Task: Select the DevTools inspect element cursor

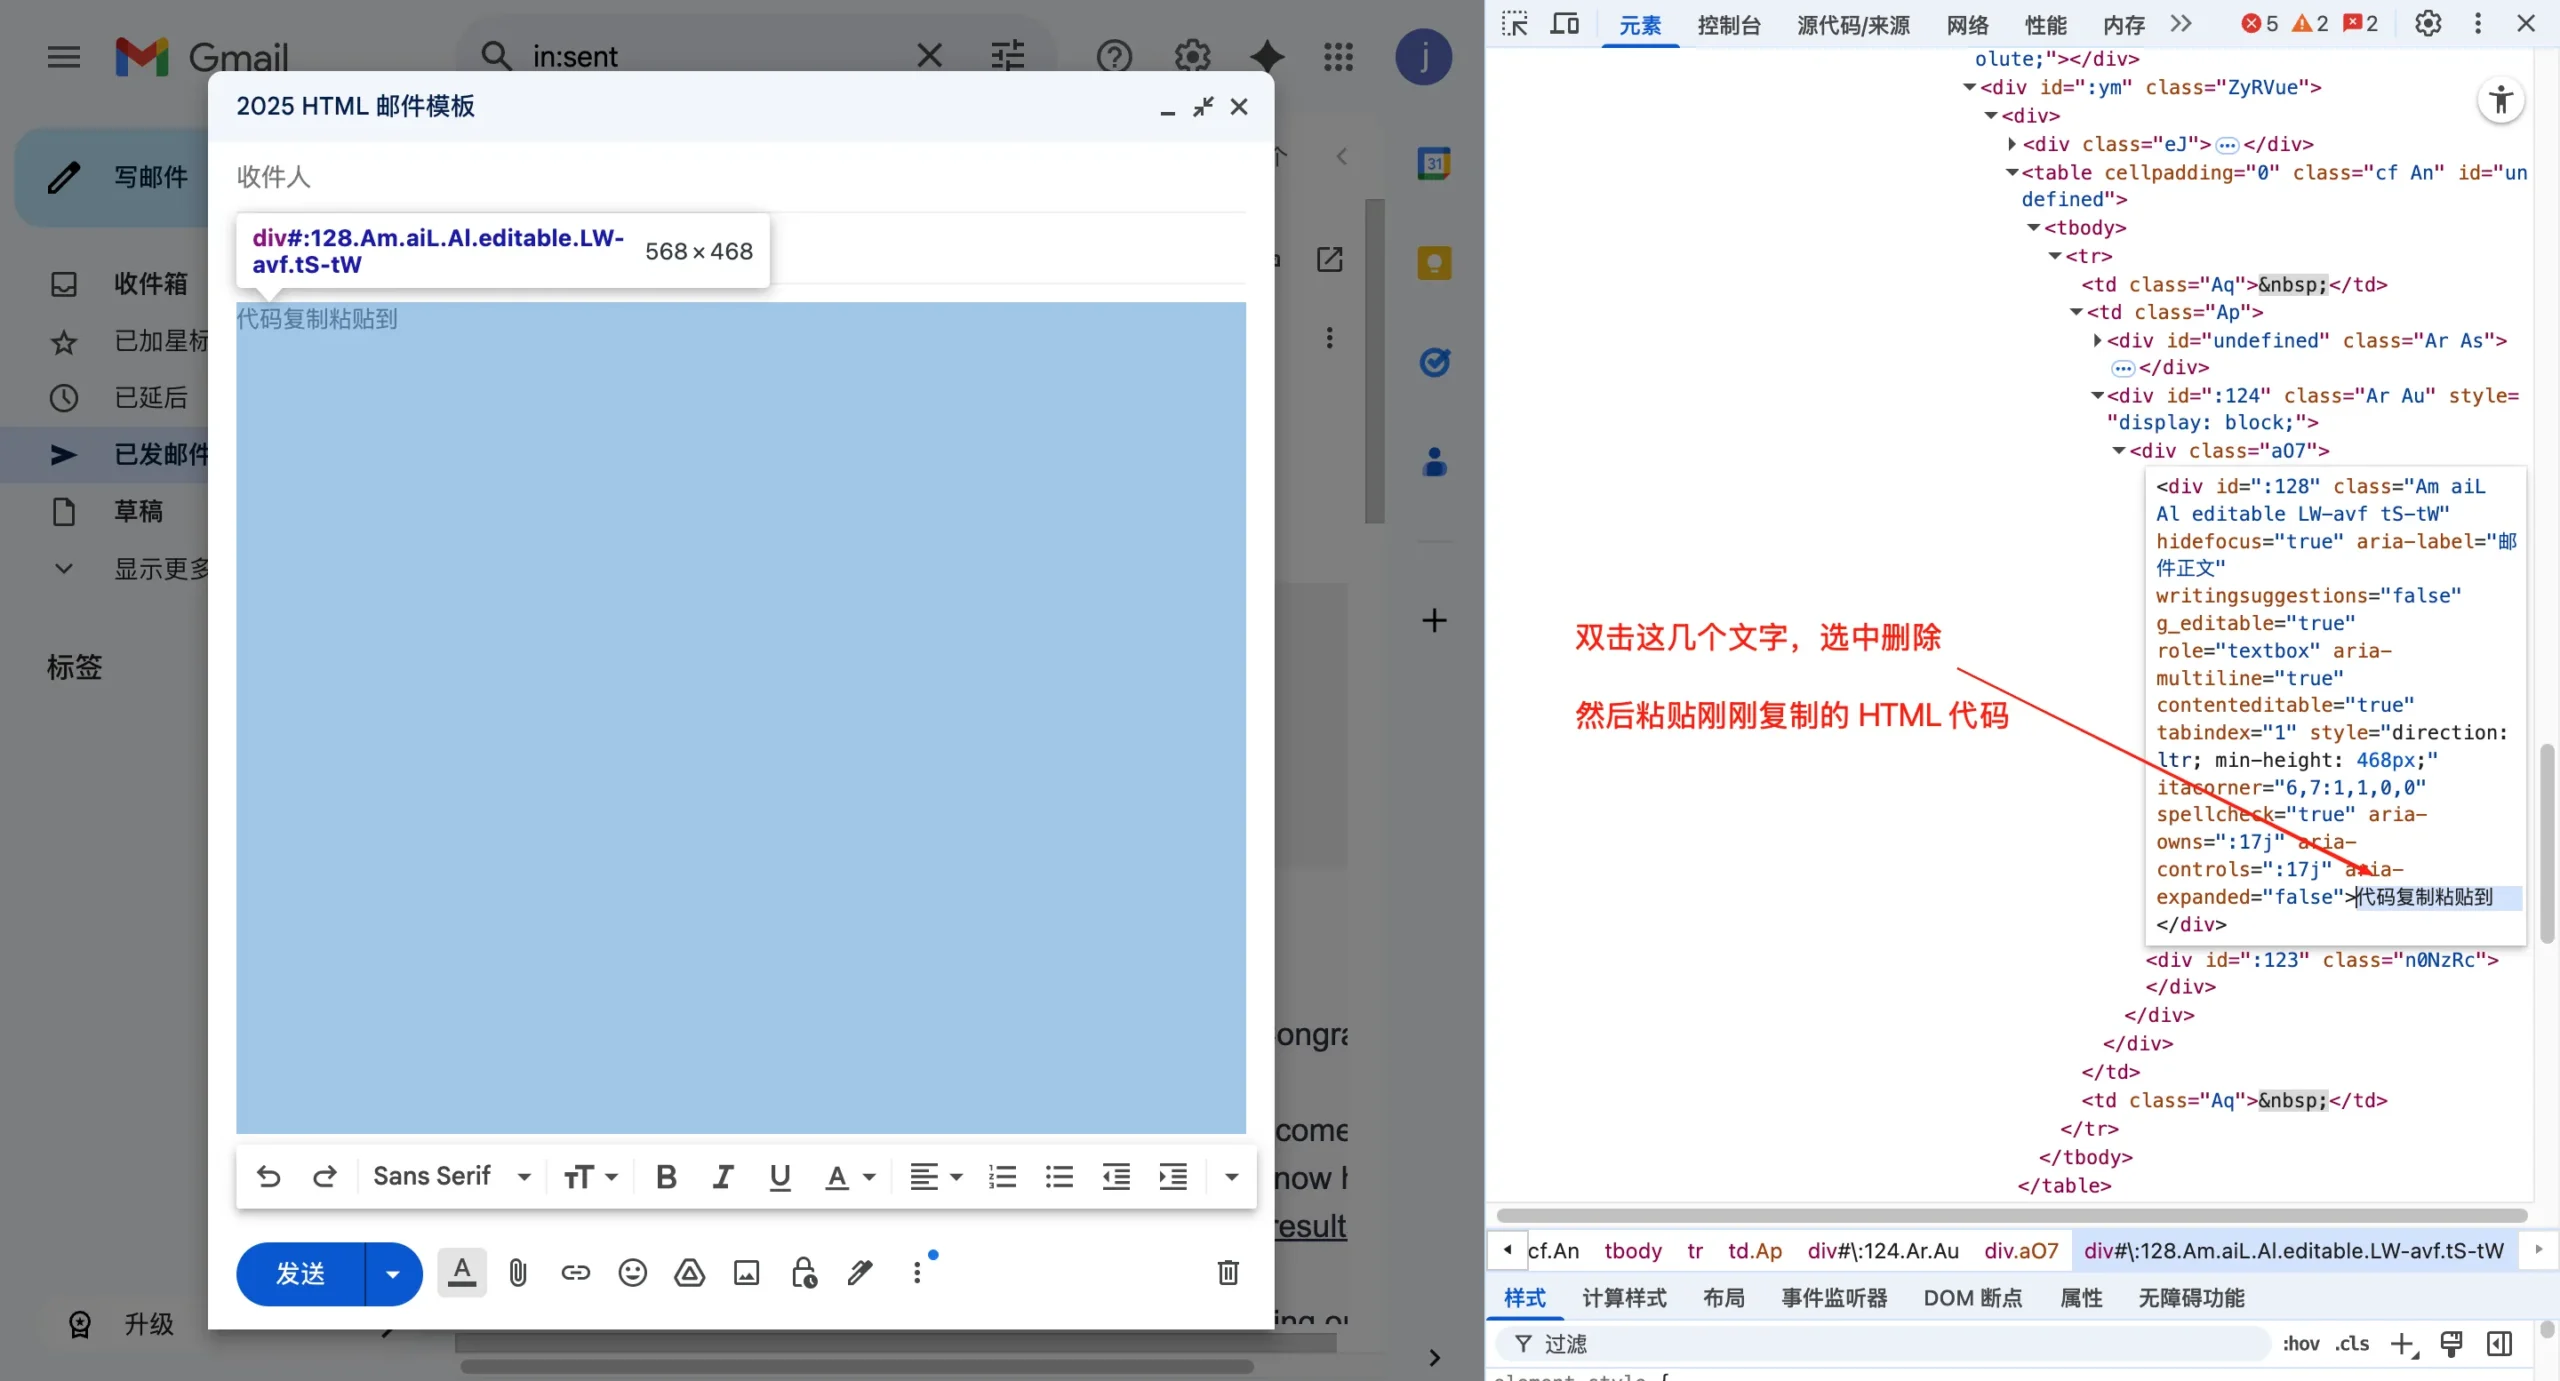Action: point(1513,24)
